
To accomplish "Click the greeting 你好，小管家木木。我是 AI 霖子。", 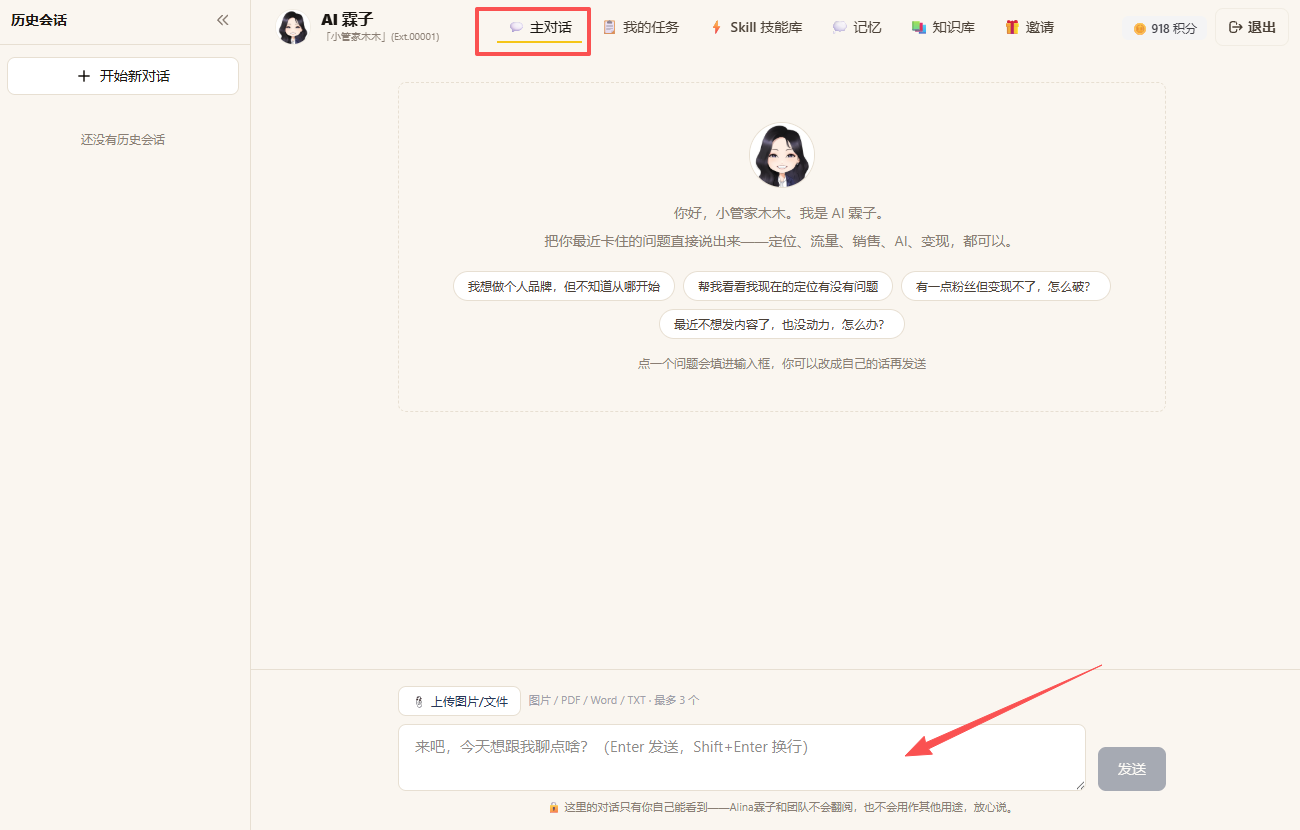I will tap(779, 213).
